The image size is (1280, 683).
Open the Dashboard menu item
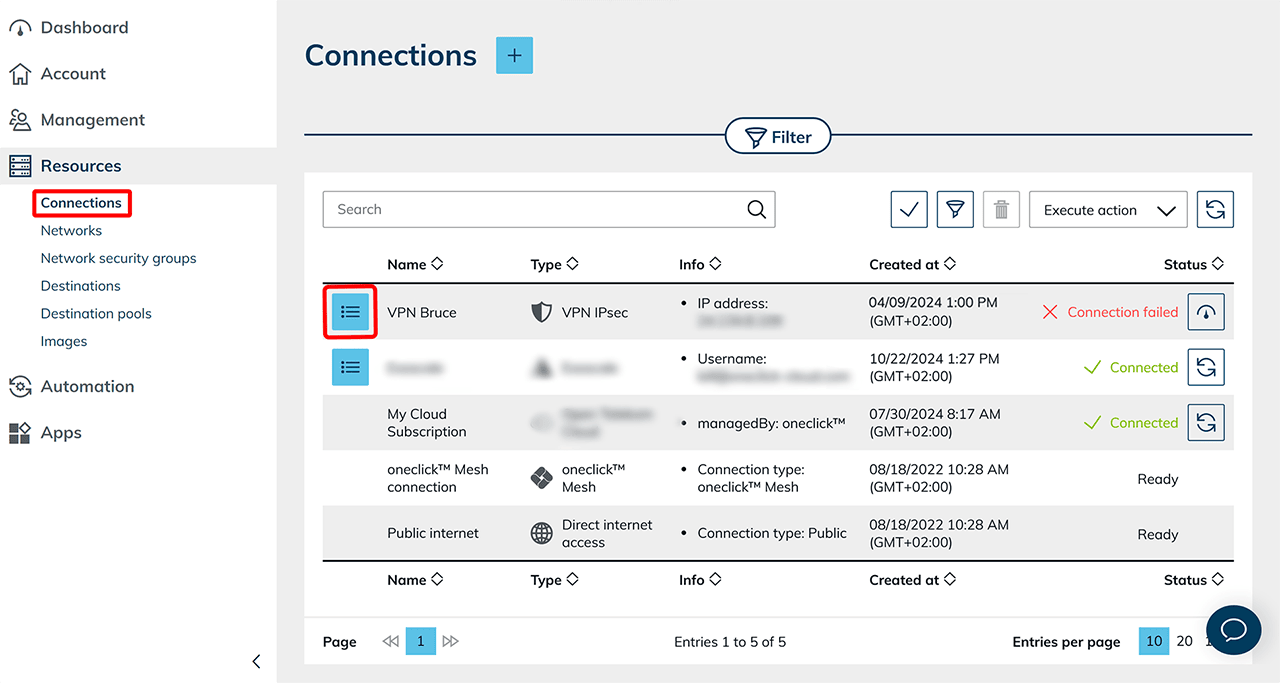pos(84,28)
